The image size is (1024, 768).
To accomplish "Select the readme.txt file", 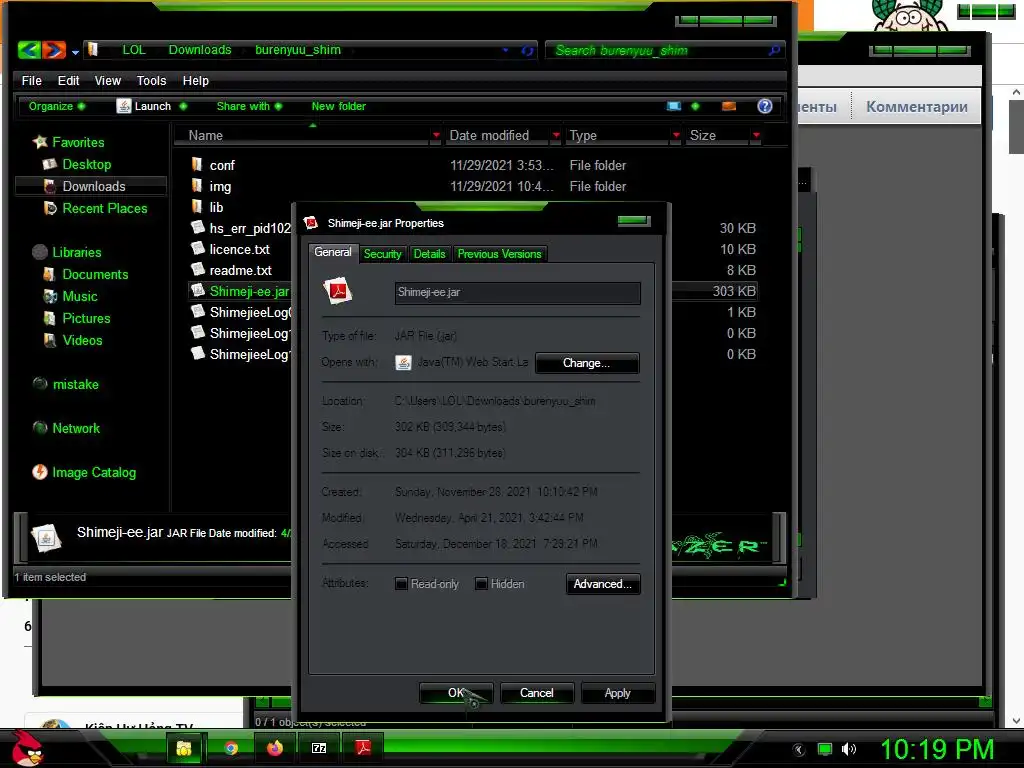I will 231,270.
